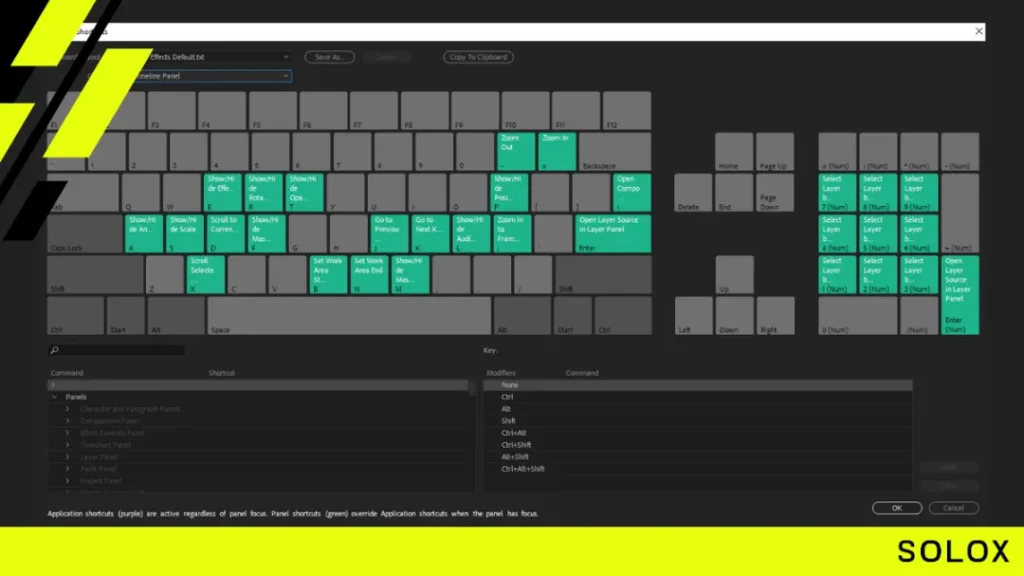Click the Backspace key

tap(615, 152)
